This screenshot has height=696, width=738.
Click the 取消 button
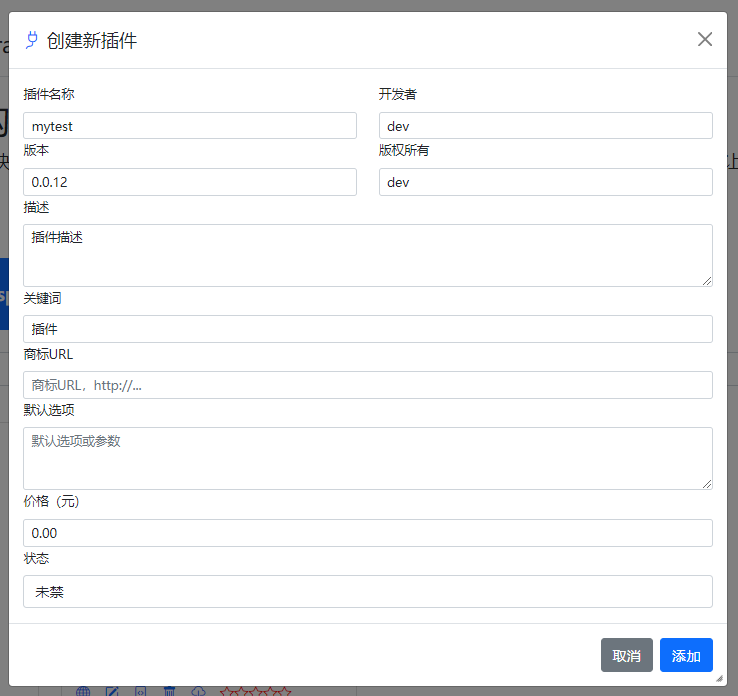[626, 655]
